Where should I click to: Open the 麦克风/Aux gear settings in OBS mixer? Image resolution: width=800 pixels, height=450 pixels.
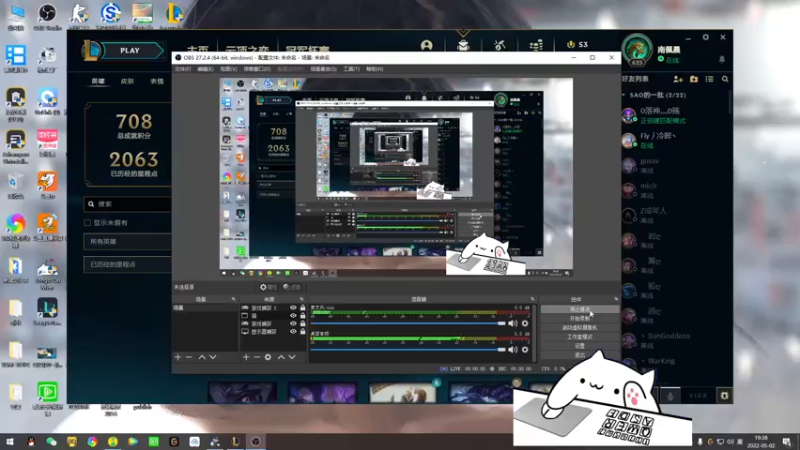[x=525, y=323]
